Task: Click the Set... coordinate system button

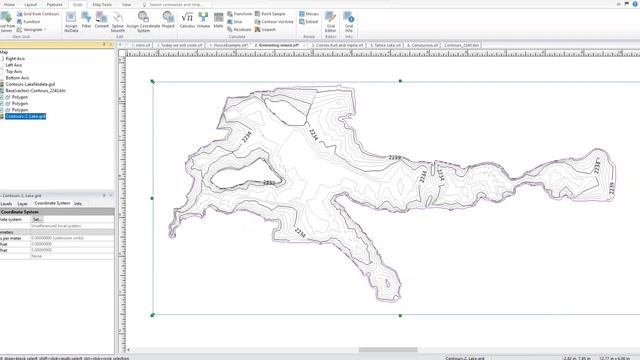Action: click(x=37, y=220)
